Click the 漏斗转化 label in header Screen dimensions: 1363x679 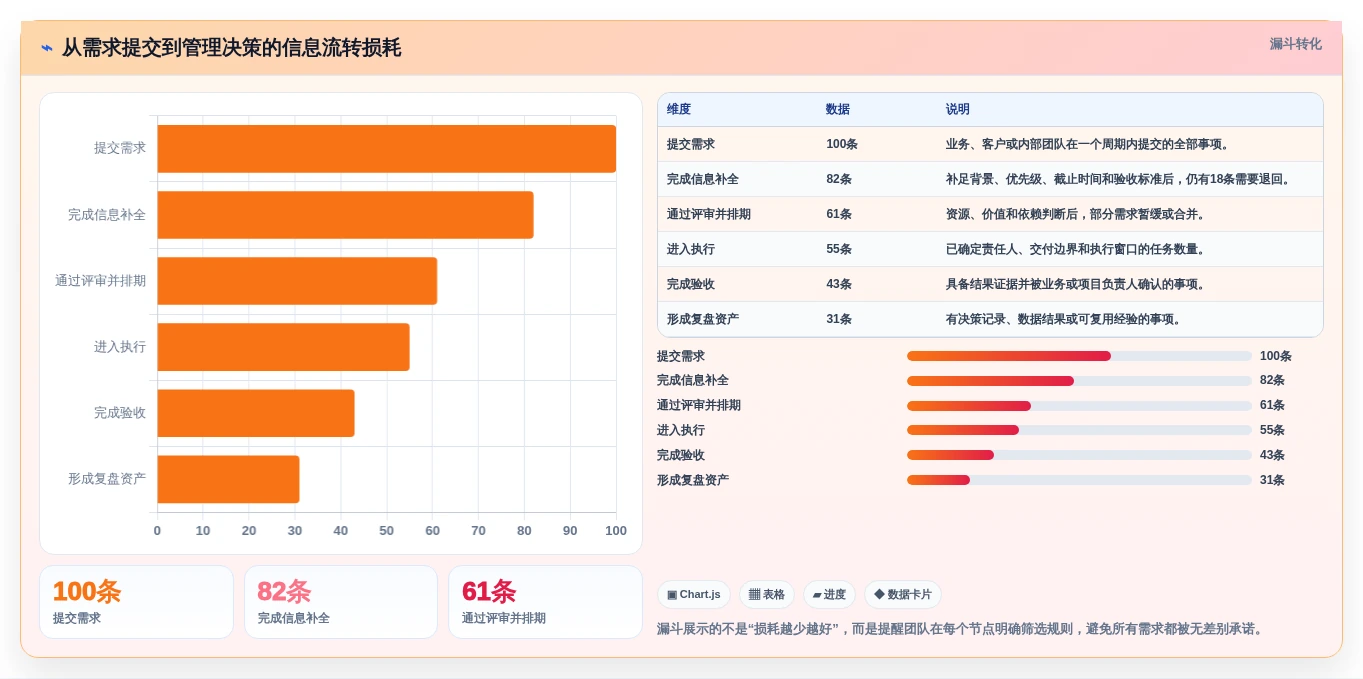click(1295, 44)
